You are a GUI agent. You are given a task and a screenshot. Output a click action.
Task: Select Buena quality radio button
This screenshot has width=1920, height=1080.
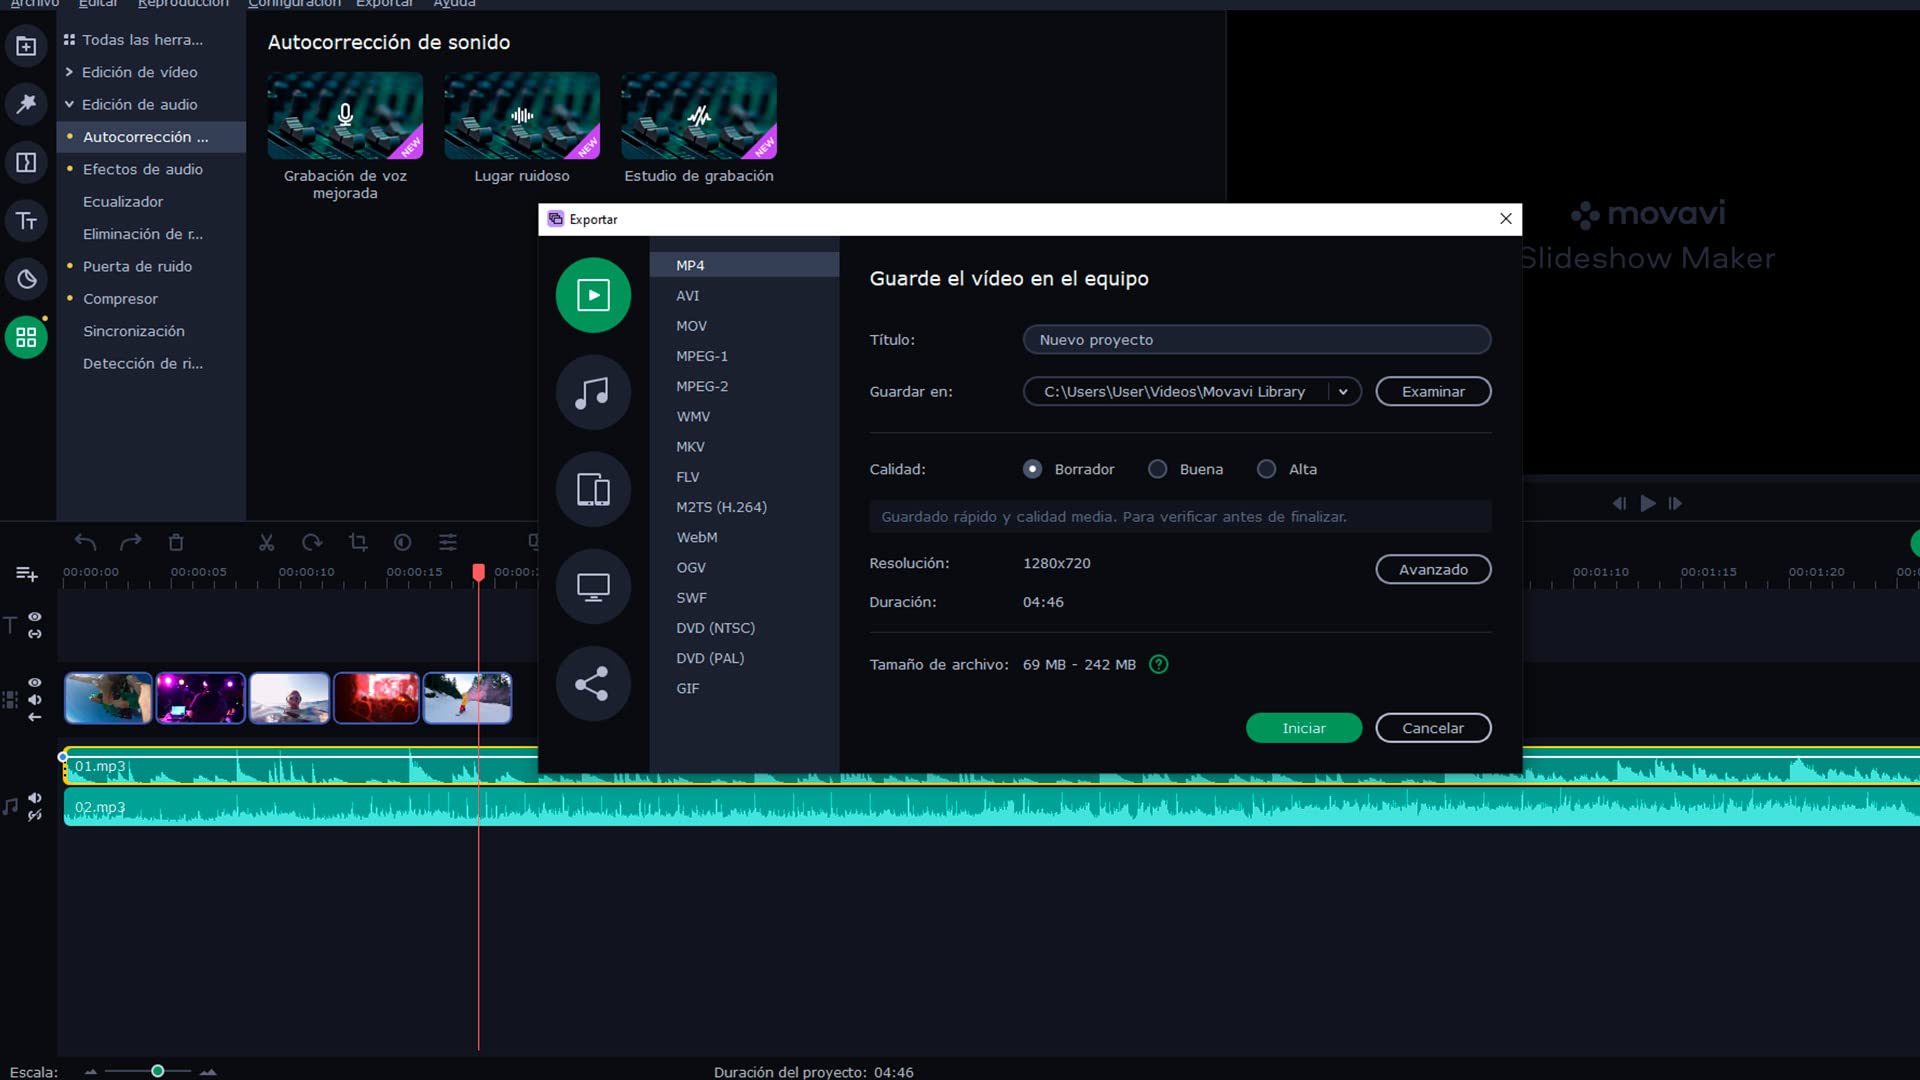click(x=1157, y=469)
